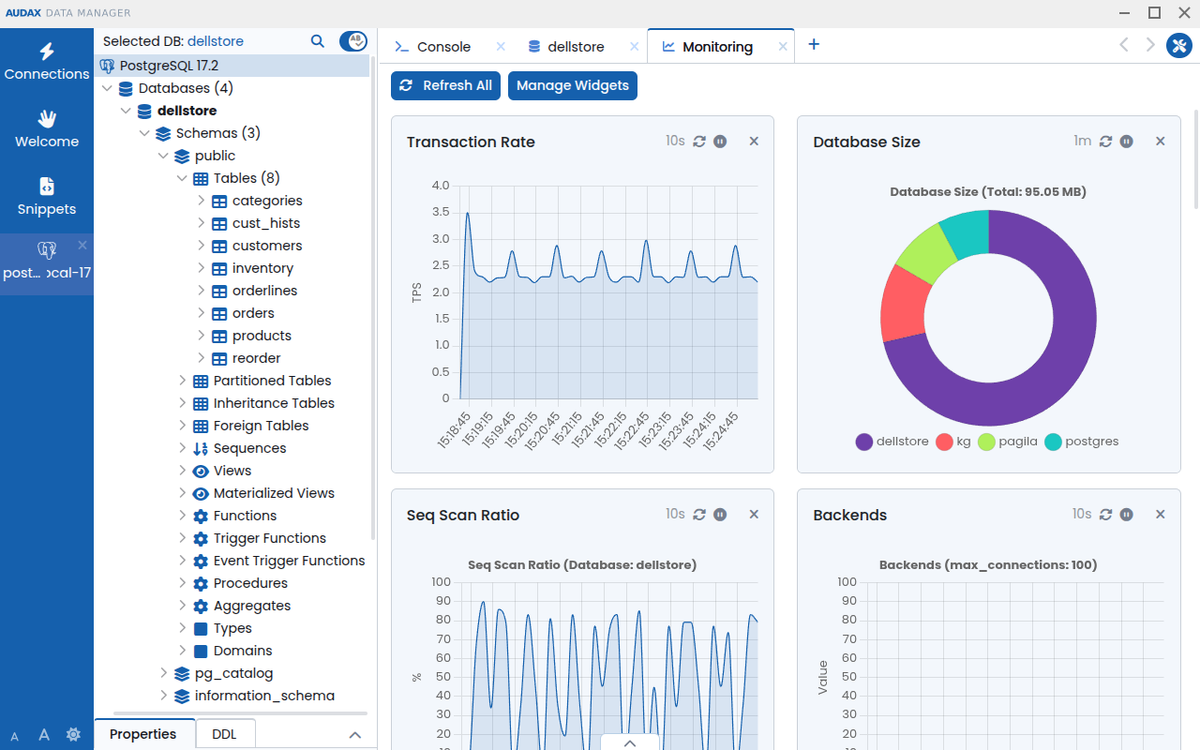
Task: Select the inventory table in the tree
Action: click(x=263, y=268)
